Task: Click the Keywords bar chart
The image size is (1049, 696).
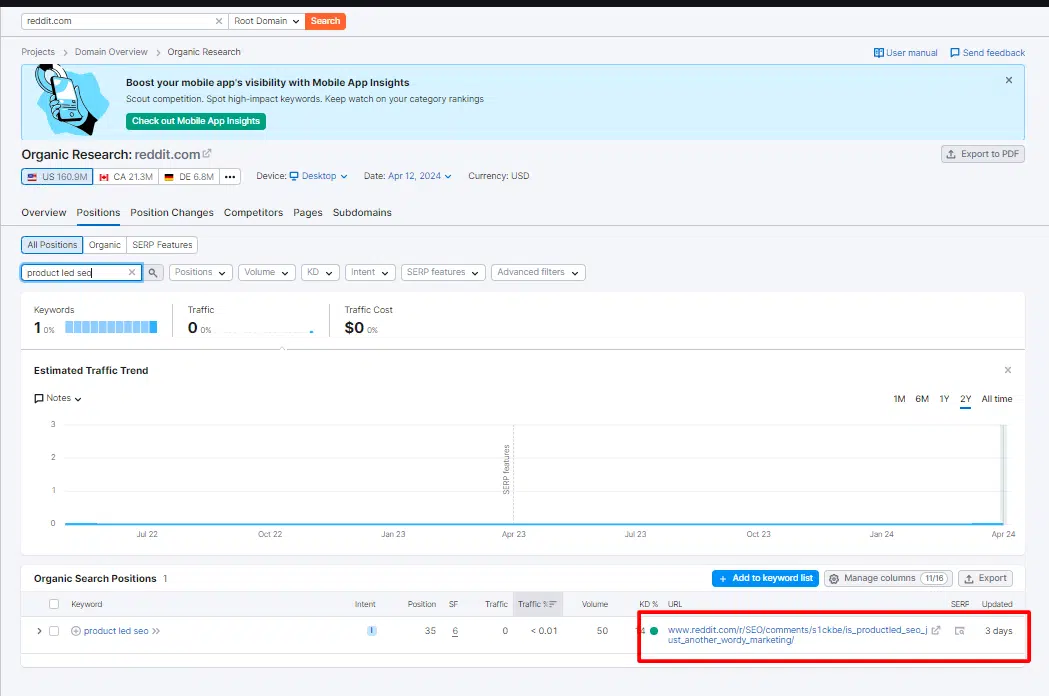Action: click(111, 327)
